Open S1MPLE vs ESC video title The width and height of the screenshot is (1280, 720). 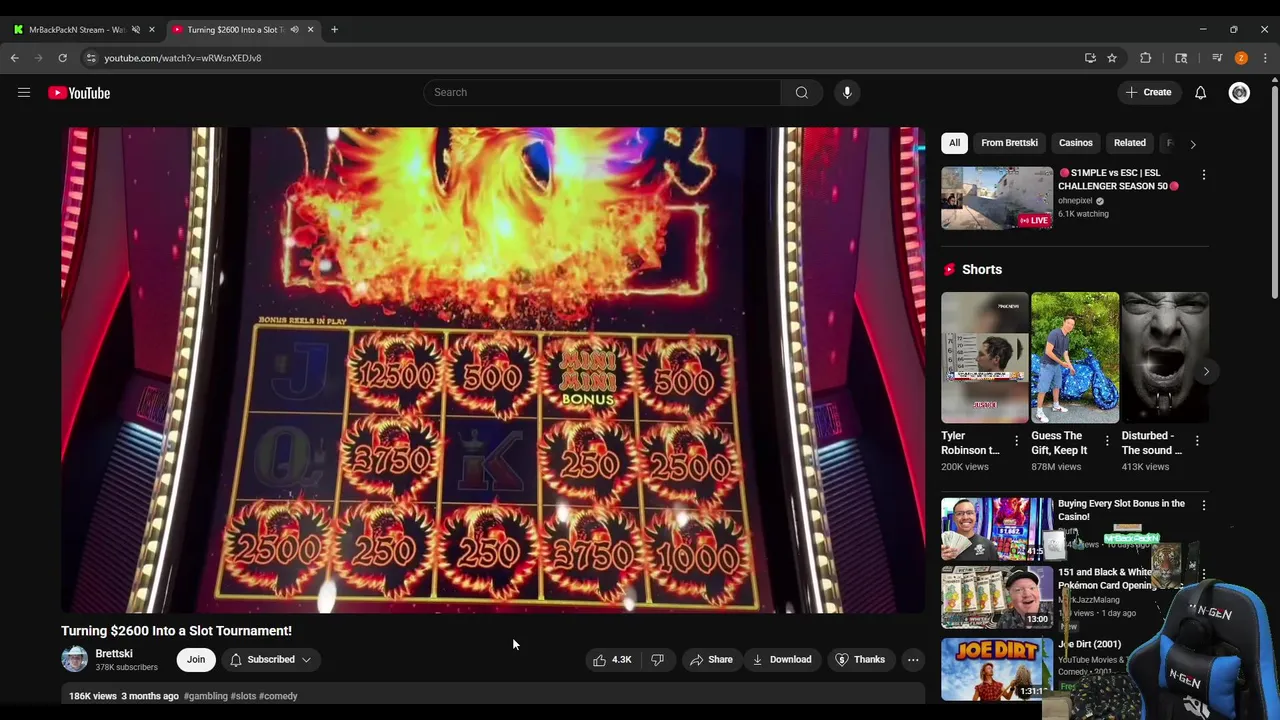(x=1118, y=179)
